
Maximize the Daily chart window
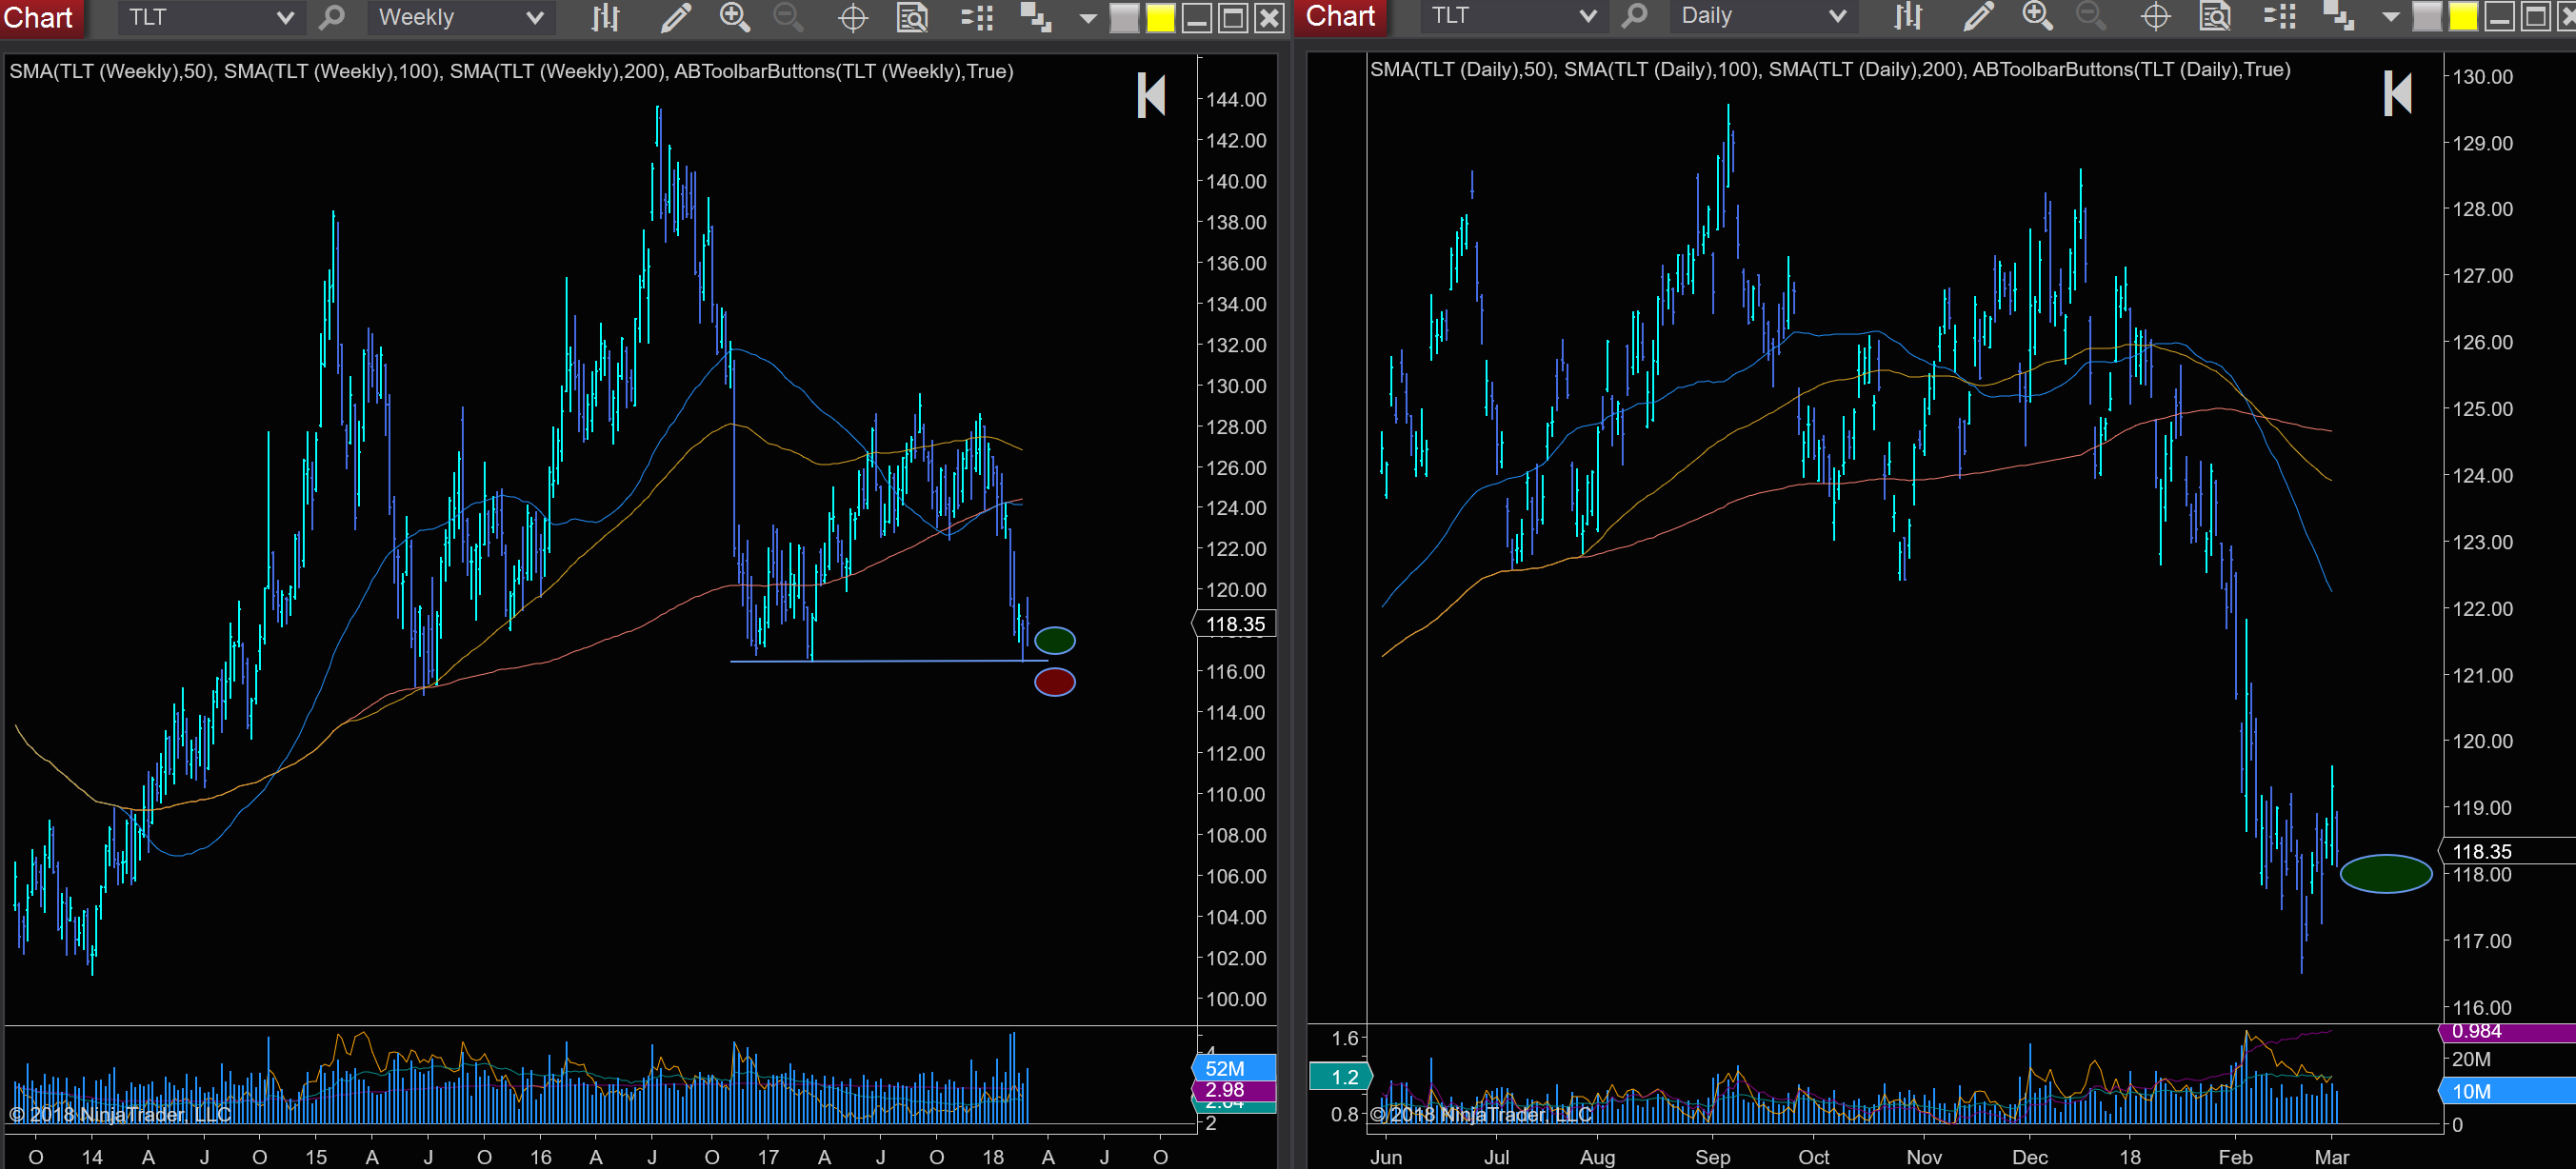[2536, 16]
